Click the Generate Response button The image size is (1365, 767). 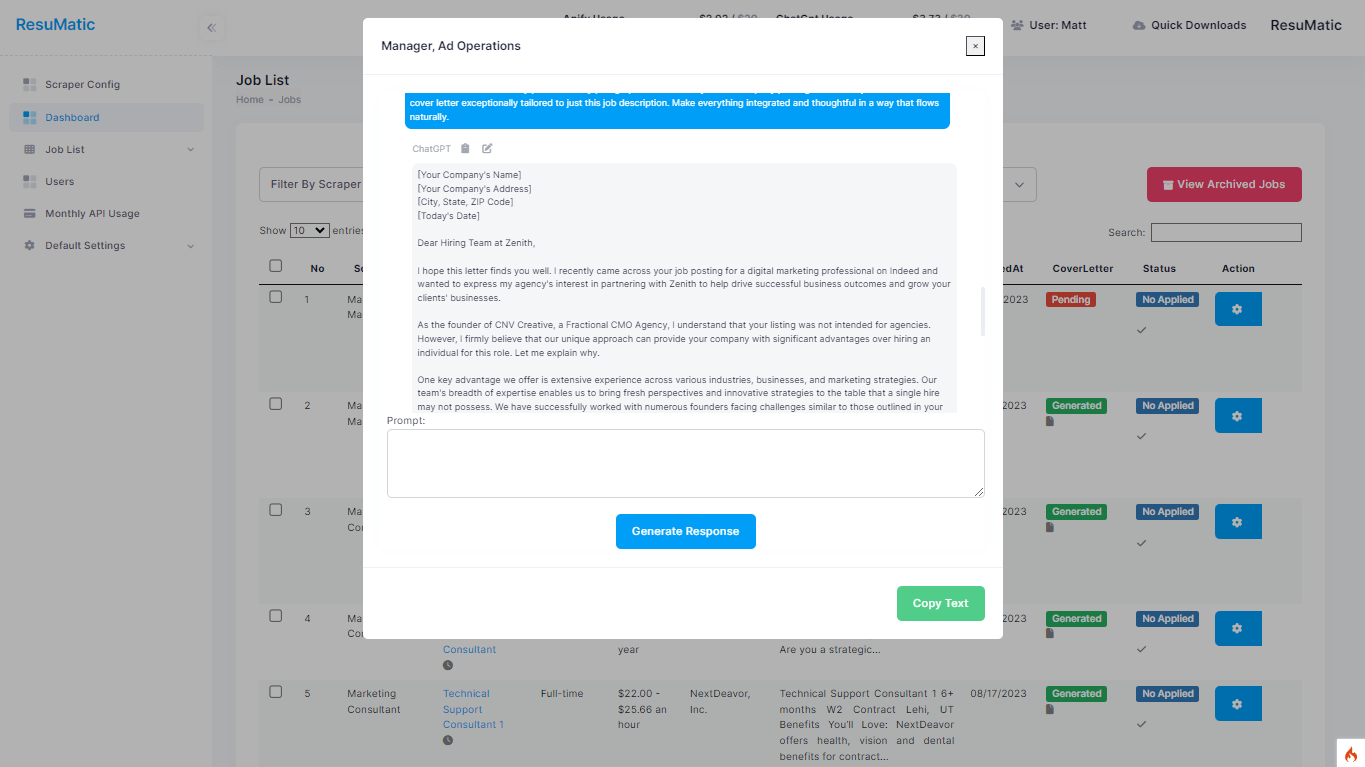click(685, 532)
